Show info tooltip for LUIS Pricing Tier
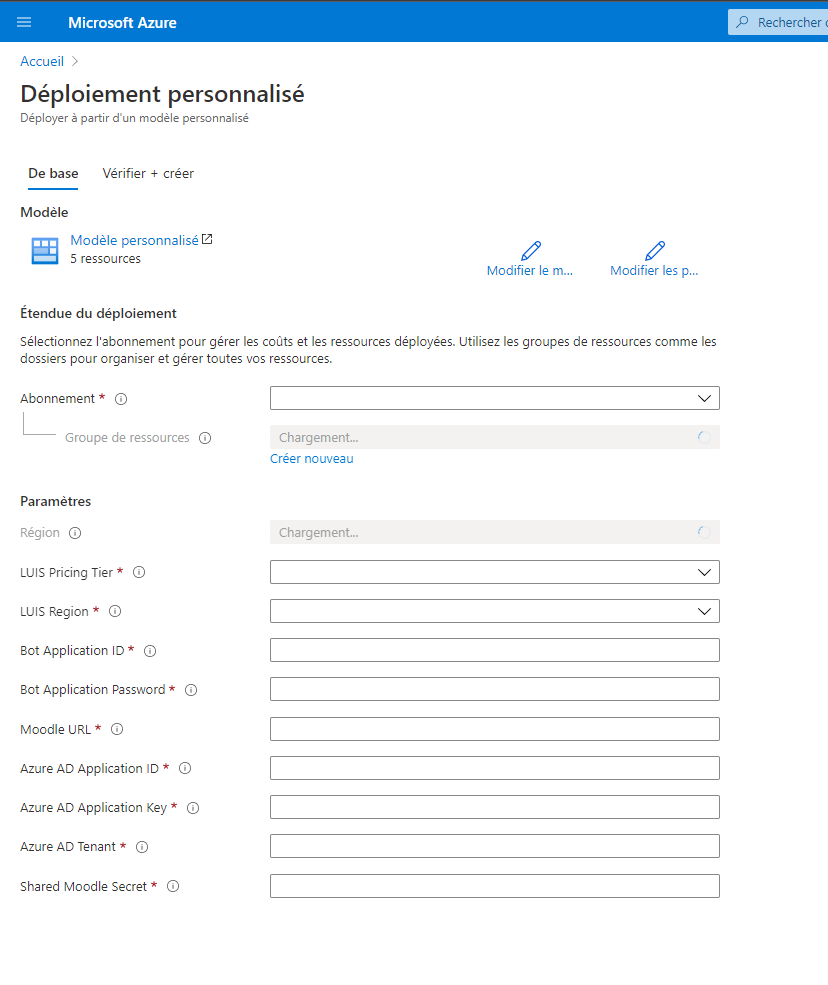The width and height of the screenshot is (828, 985). (x=139, y=572)
